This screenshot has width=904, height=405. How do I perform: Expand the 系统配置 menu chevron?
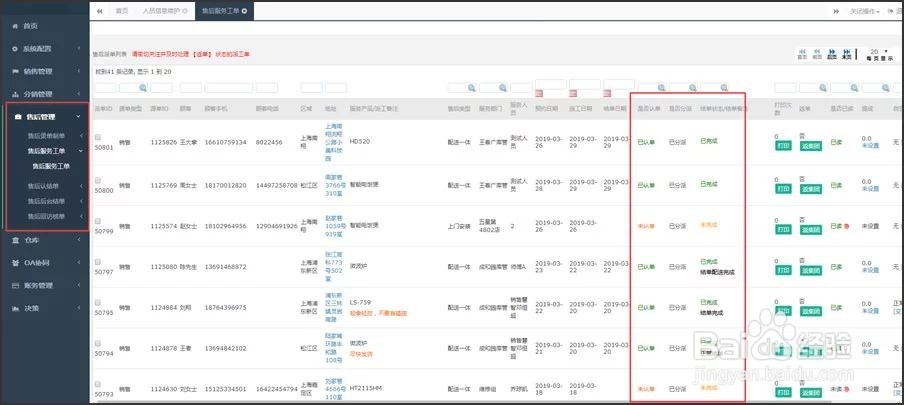click(x=80, y=49)
